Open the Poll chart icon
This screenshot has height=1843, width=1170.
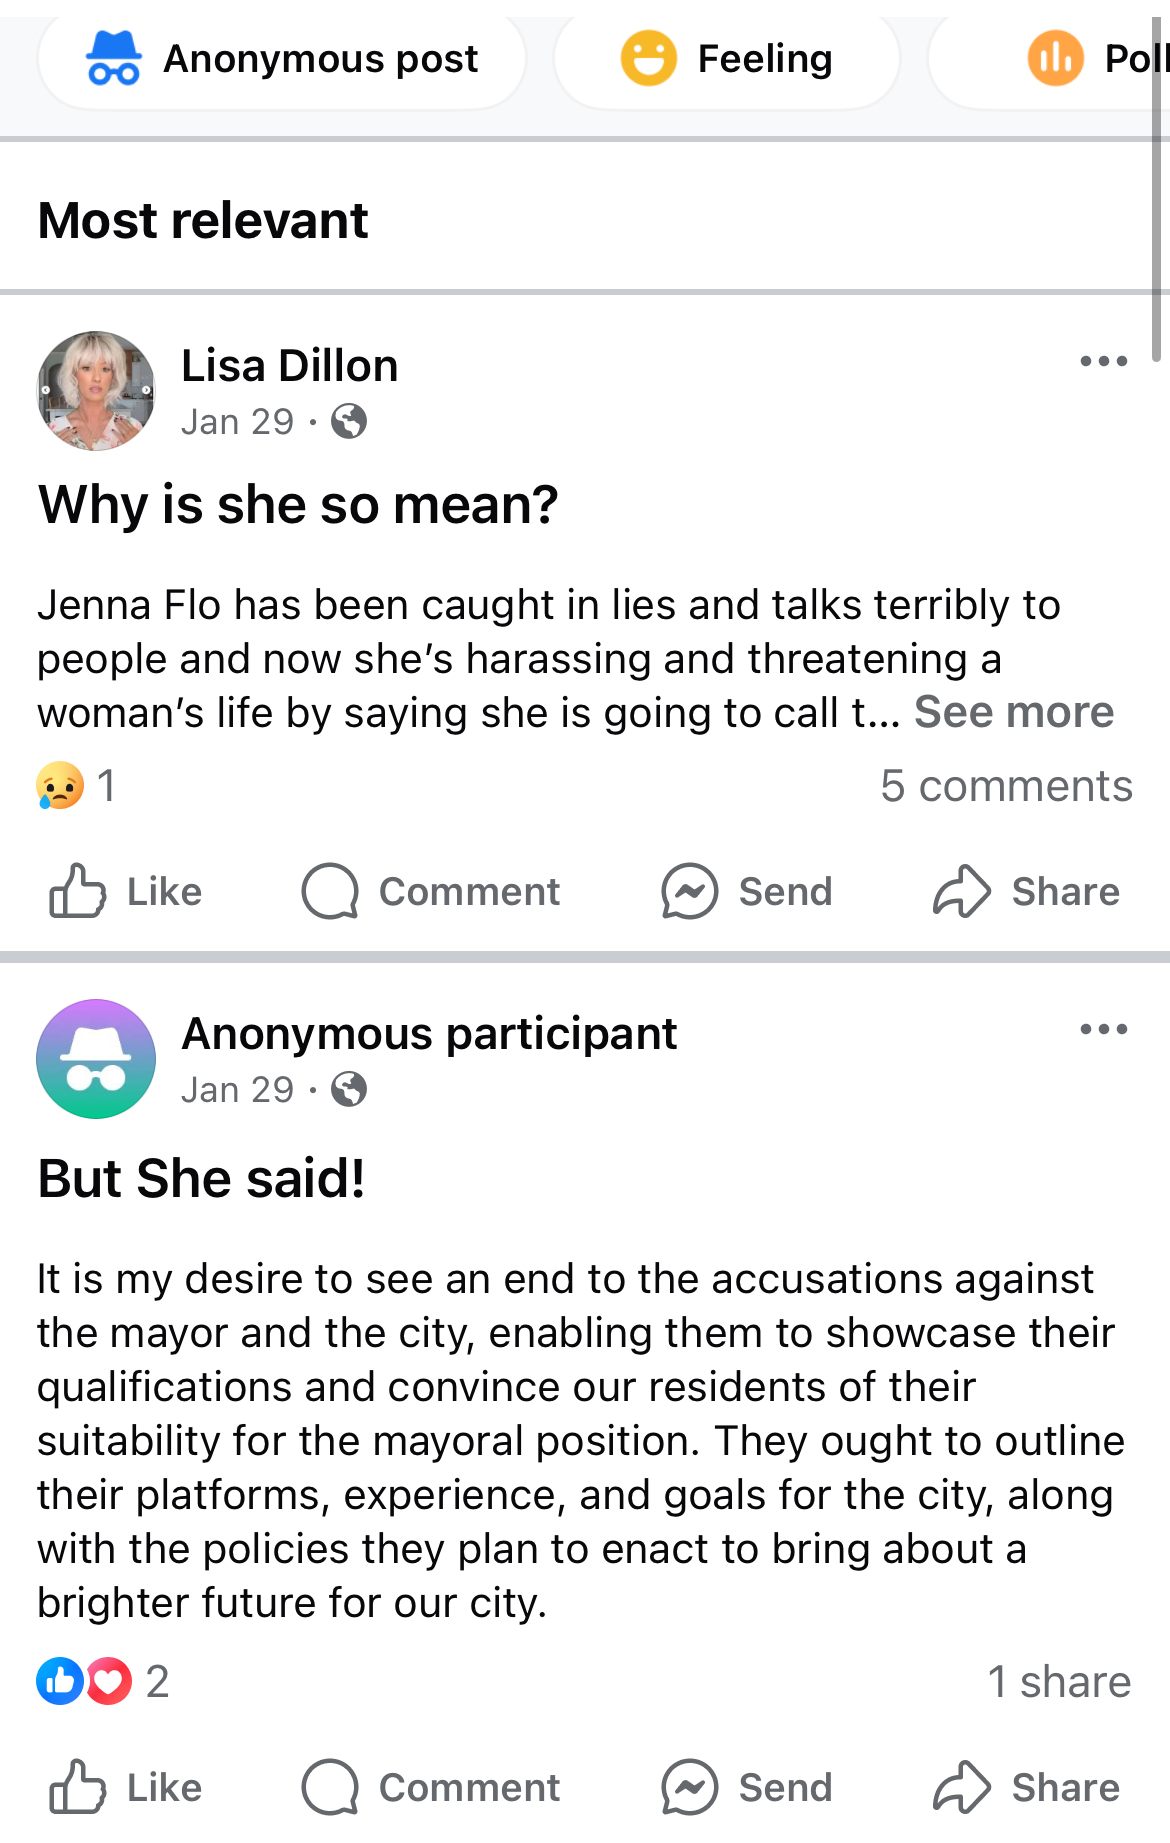tap(1056, 58)
